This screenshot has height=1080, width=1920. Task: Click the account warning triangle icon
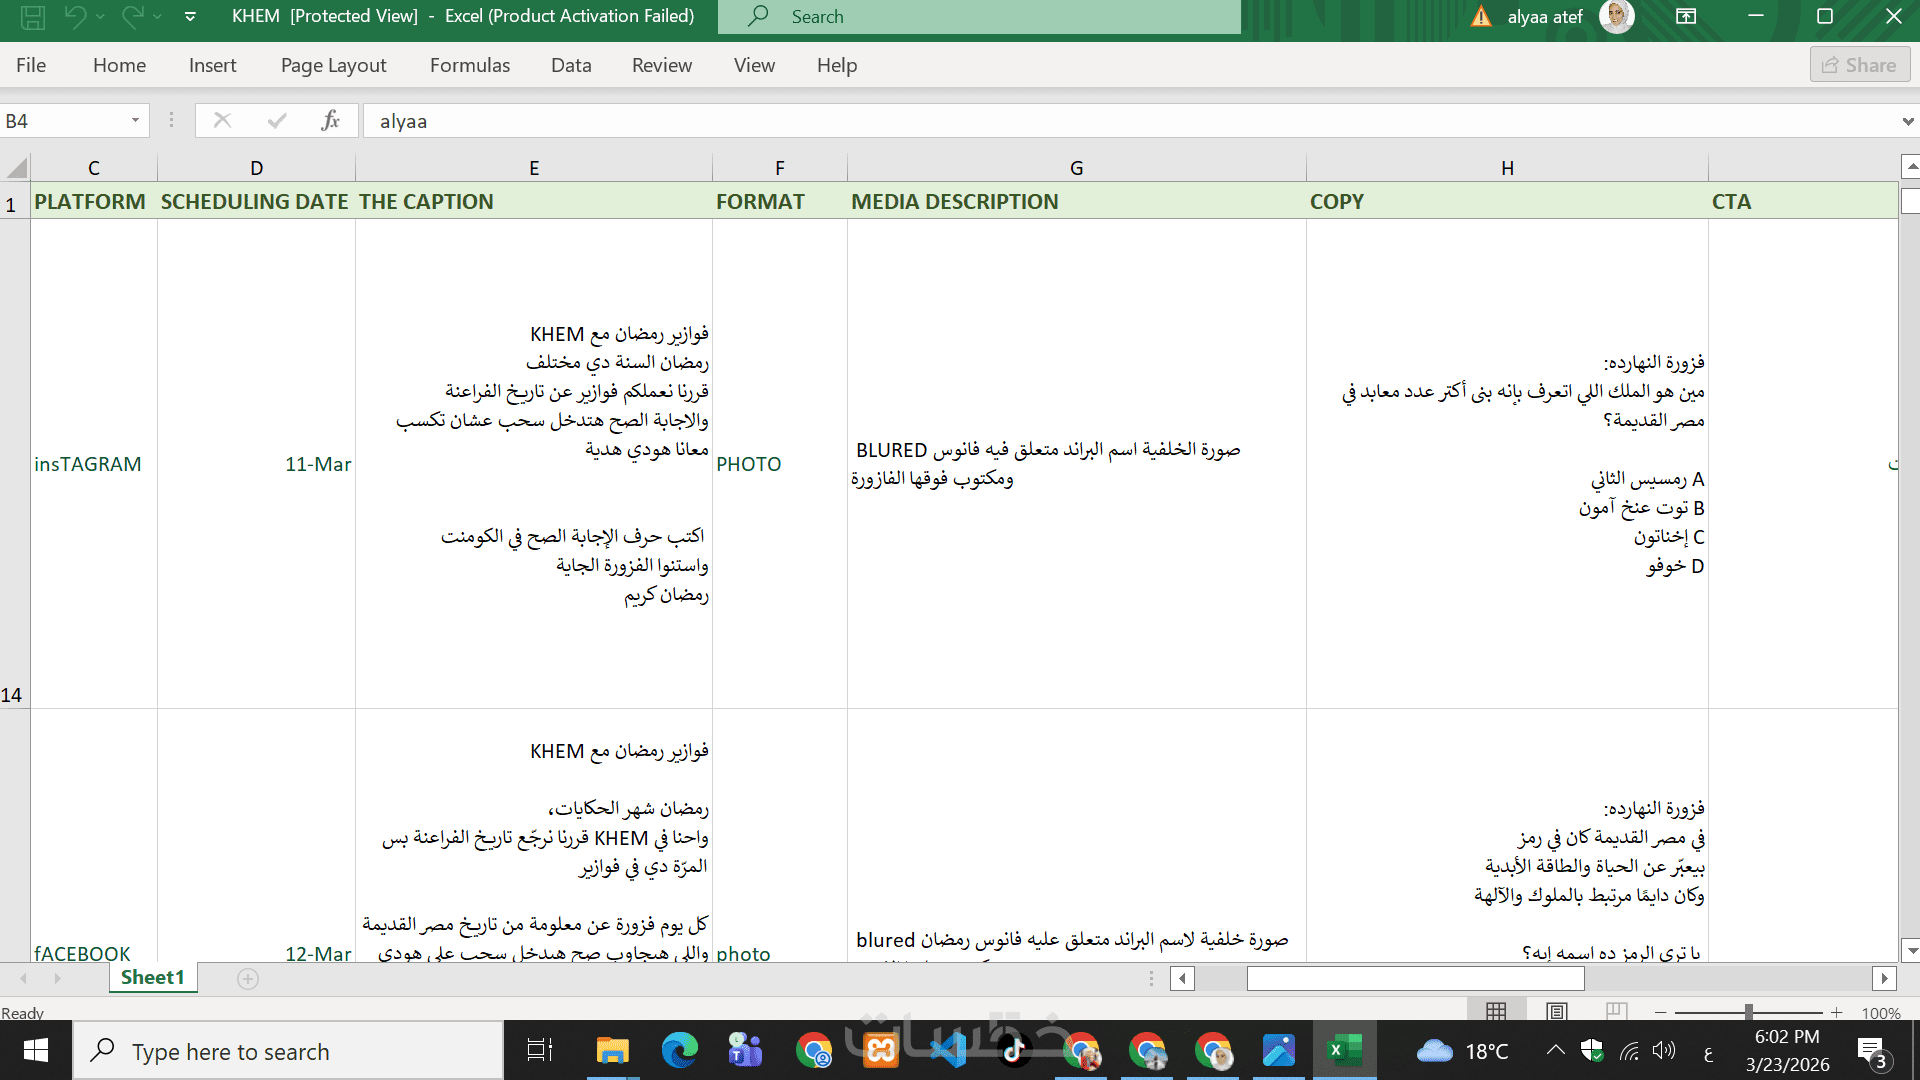[x=1481, y=17]
